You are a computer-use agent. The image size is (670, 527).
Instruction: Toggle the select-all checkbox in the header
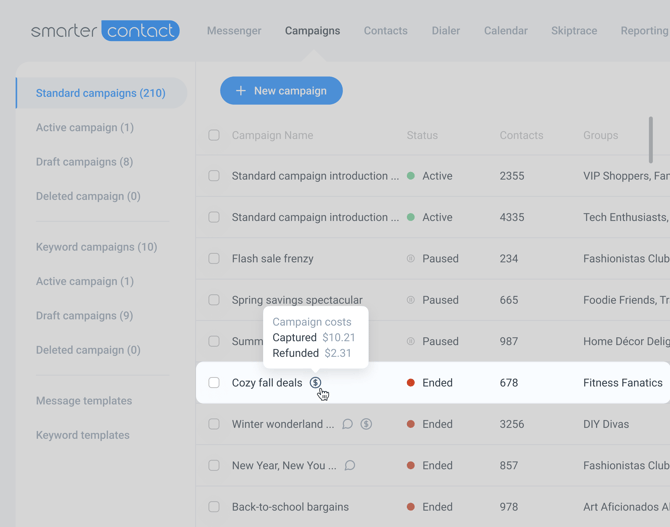pos(214,135)
